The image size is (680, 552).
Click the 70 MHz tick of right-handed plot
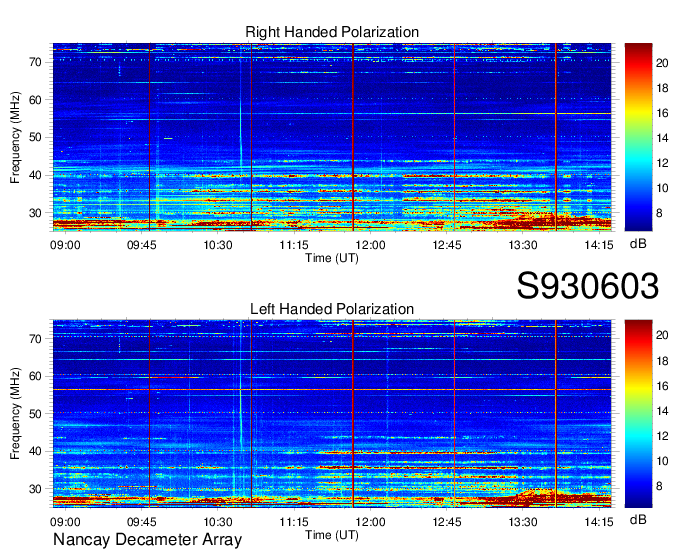coord(36,62)
